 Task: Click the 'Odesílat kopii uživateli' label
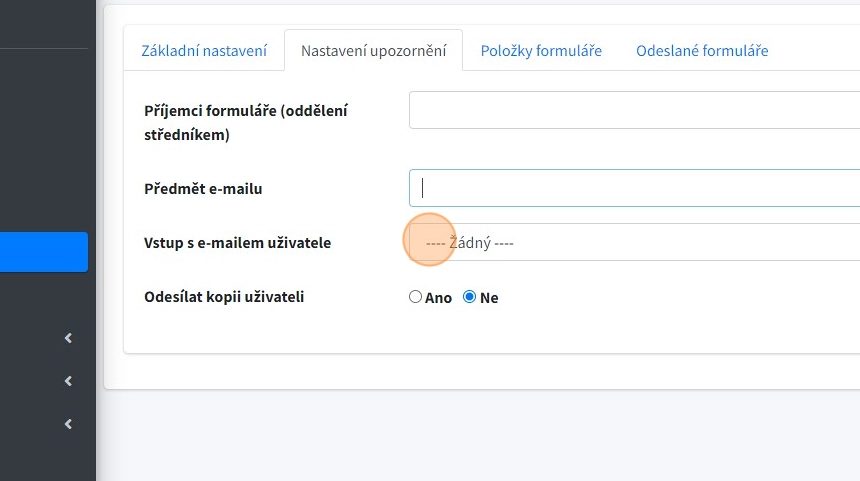coord(224,296)
